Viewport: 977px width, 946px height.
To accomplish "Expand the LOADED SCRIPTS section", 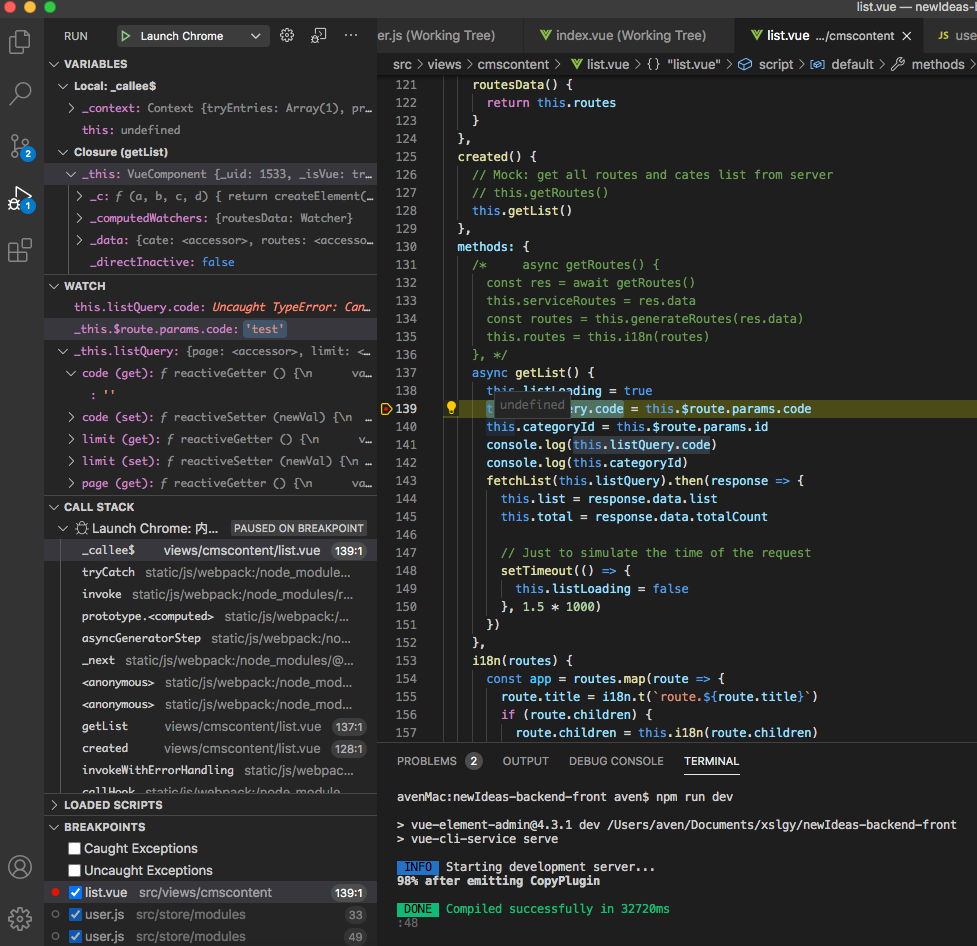I will [112, 805].
